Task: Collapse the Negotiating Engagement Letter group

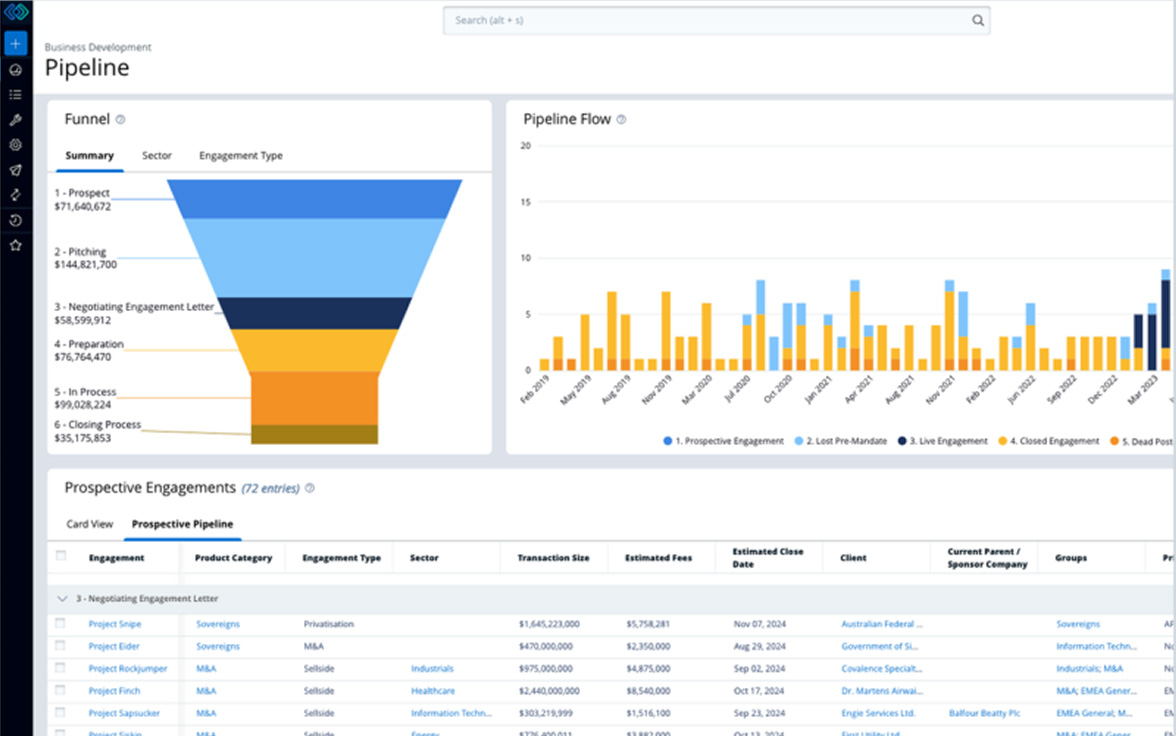Action: 64,599
